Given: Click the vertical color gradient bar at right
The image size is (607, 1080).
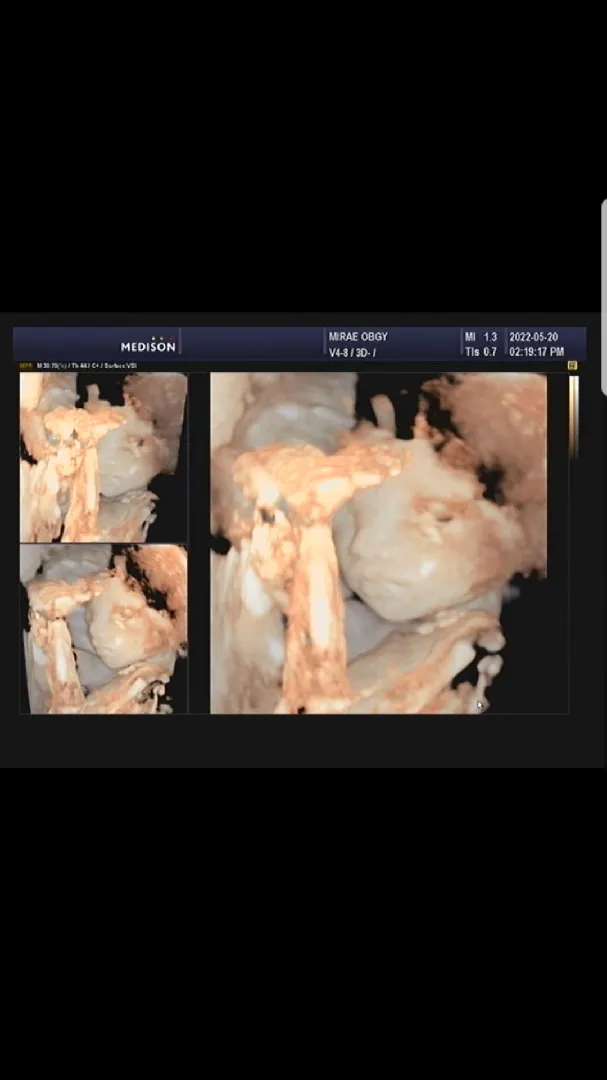Looking at the screenshot, I should (573, 417).
